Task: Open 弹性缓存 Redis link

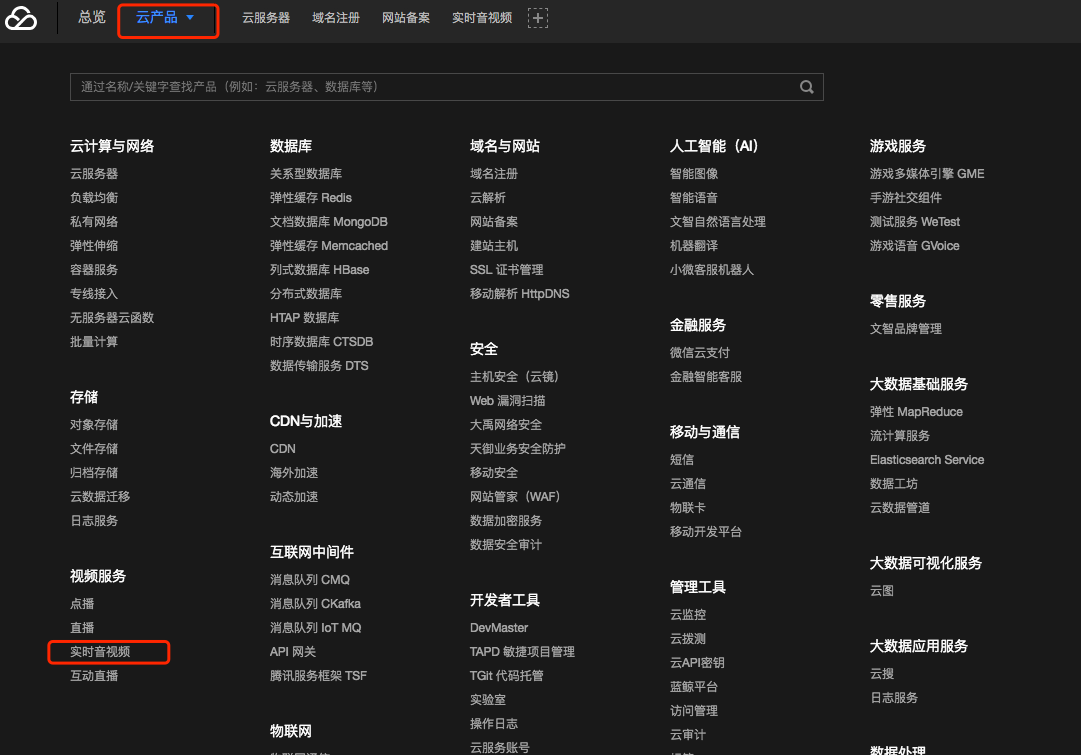Action: (x=310, y=198)
